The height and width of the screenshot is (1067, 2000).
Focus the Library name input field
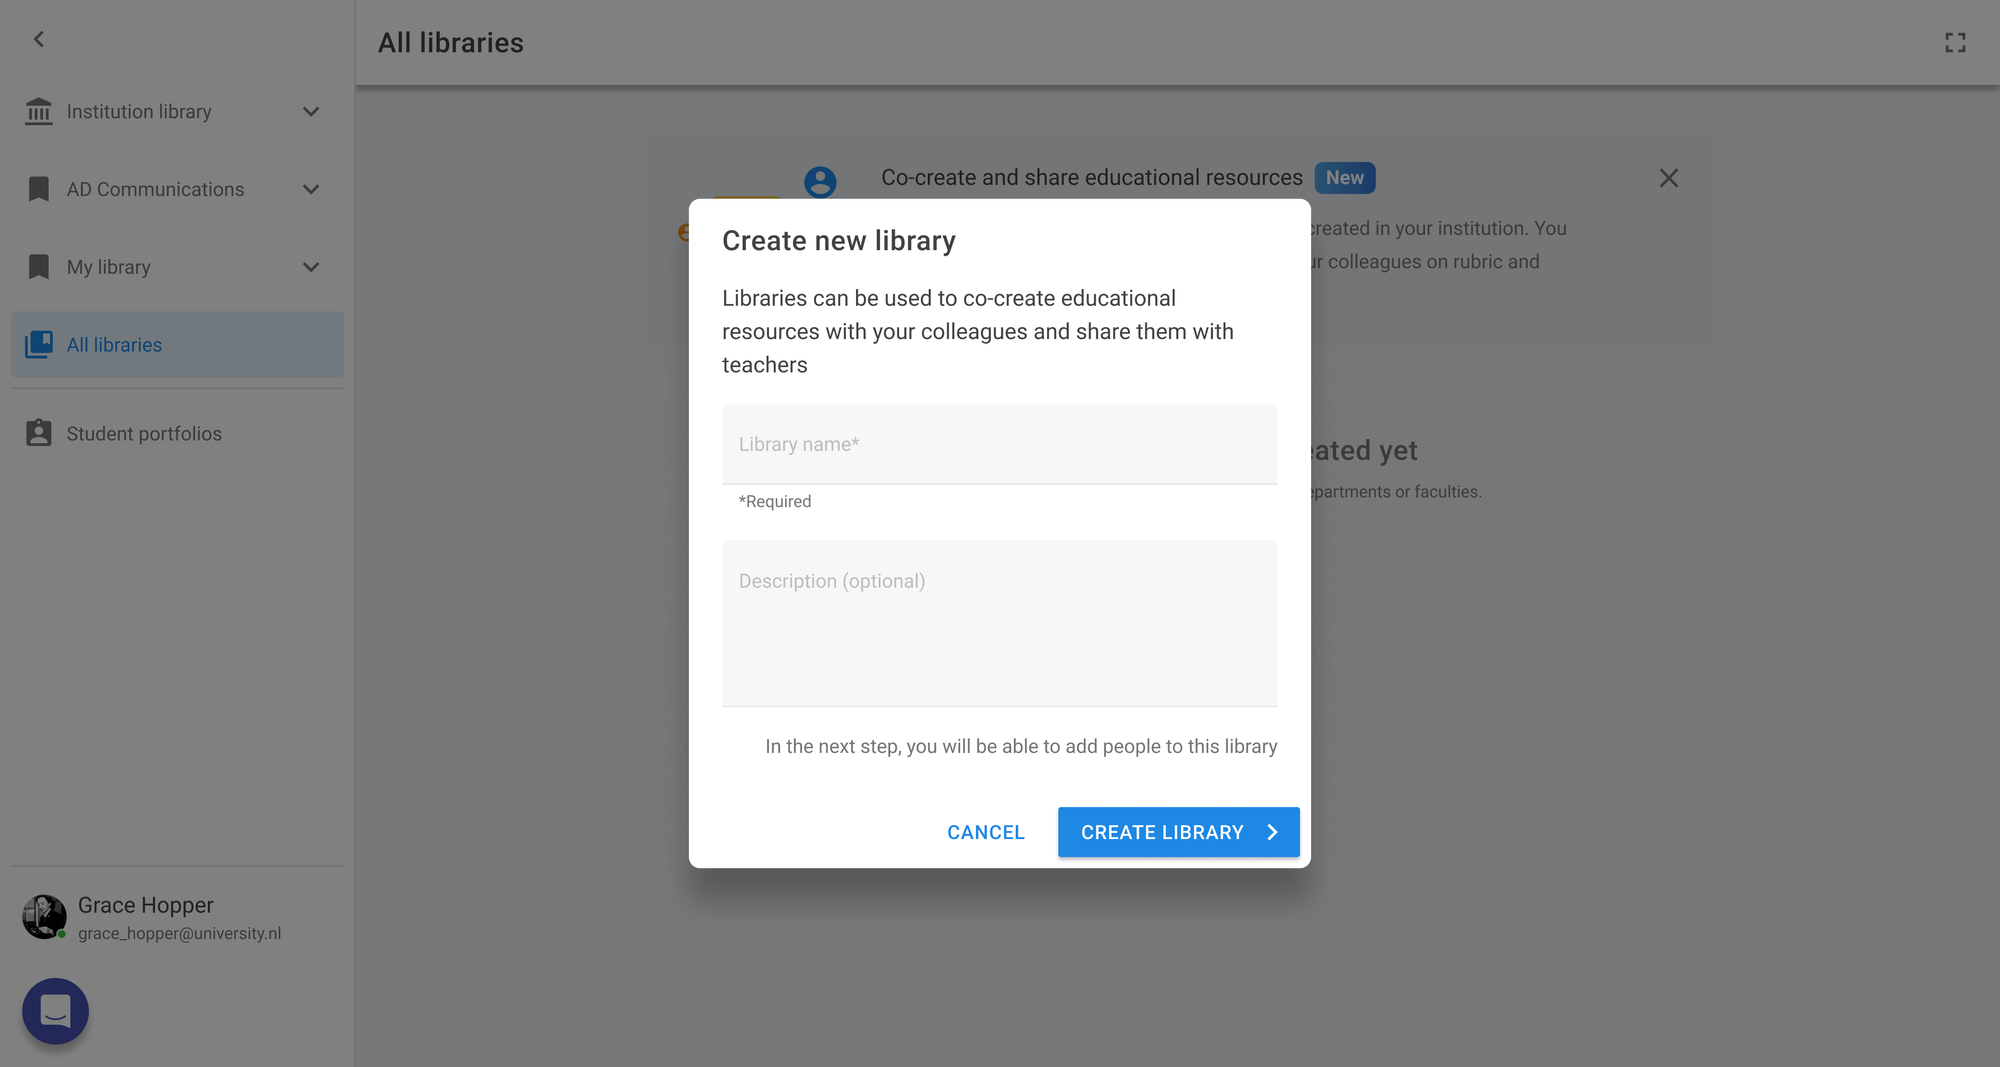[x=999, y=445]
